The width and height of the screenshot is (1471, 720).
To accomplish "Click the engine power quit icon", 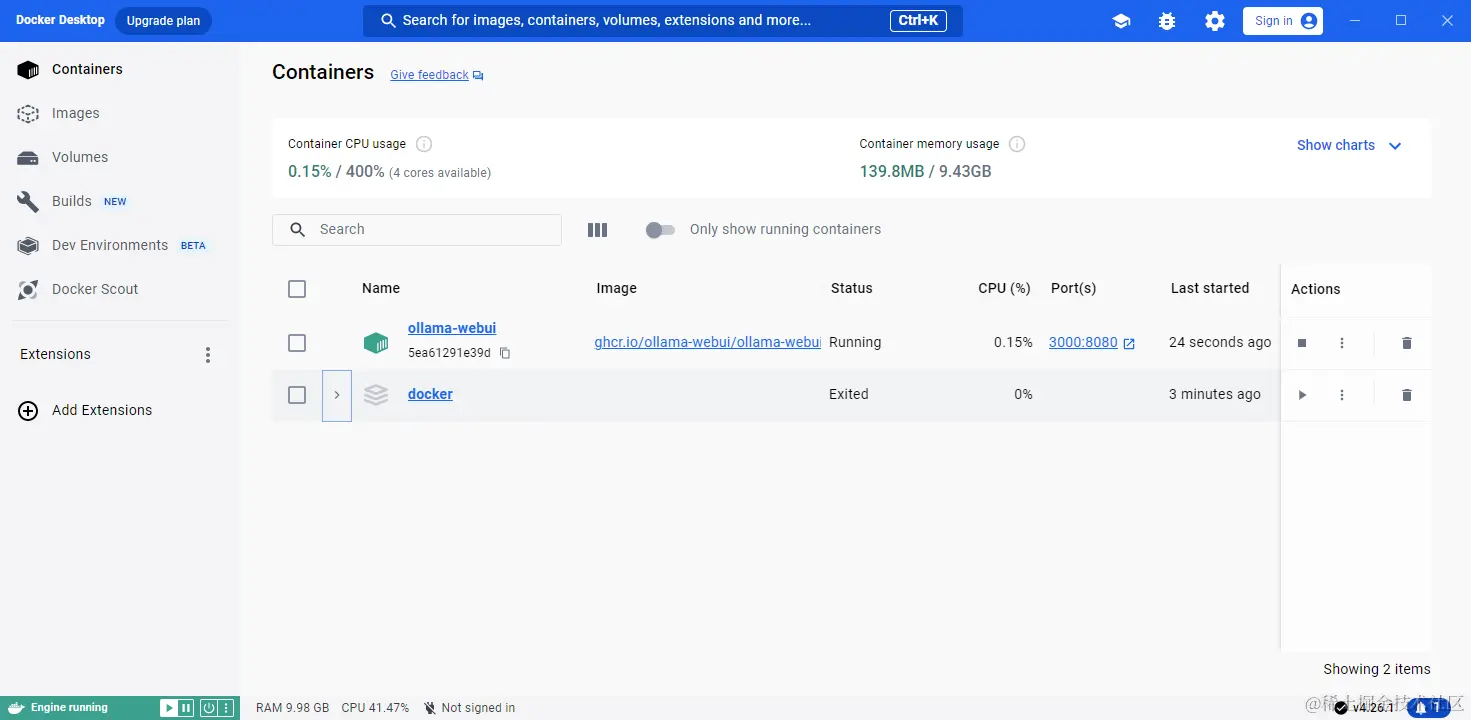I will point(208,708).
